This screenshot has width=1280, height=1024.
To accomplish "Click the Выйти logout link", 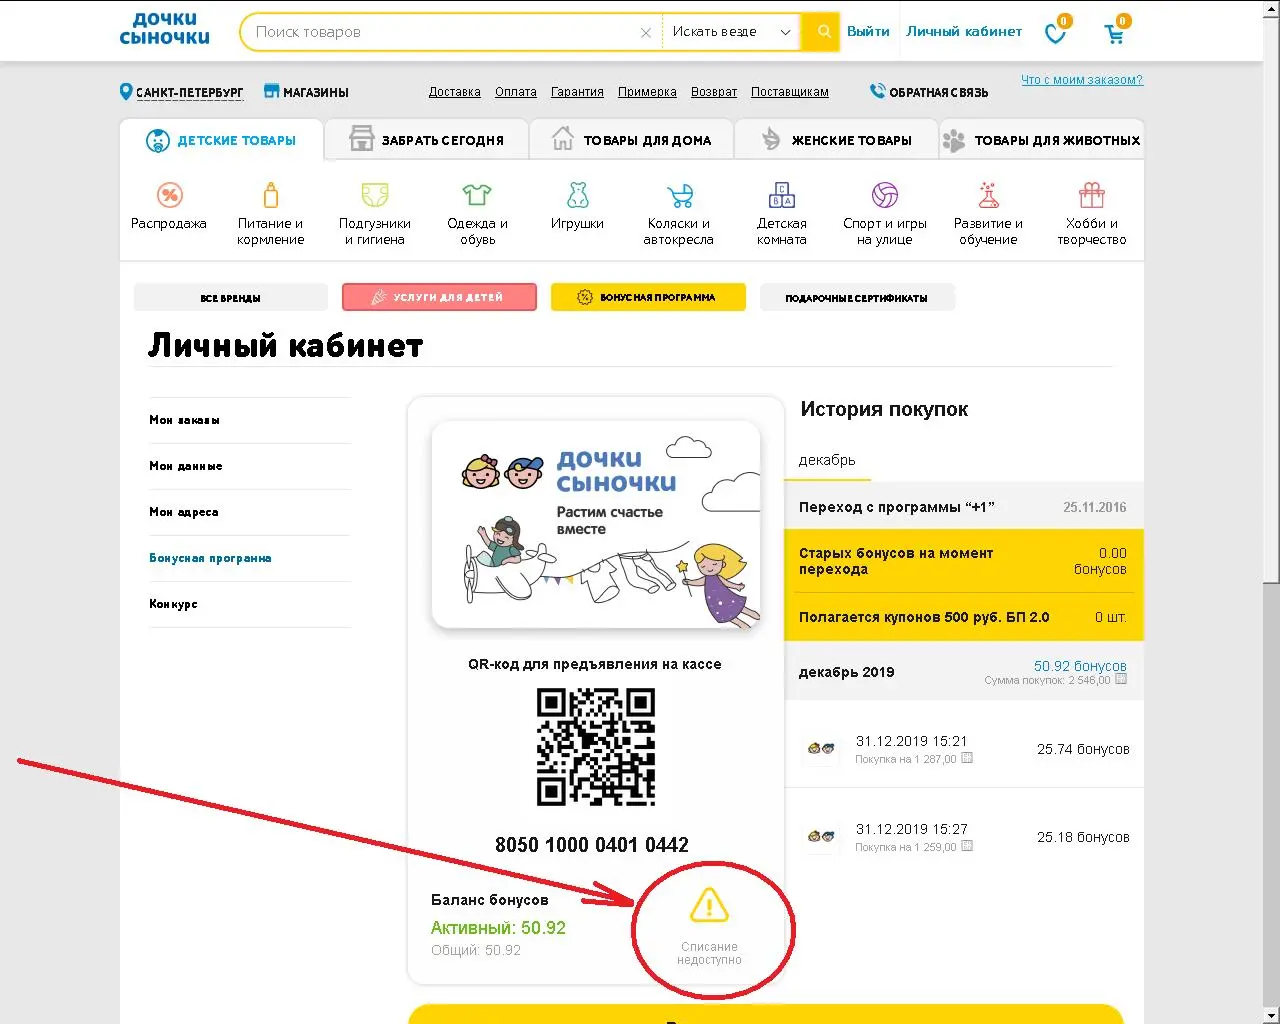I will [868, 32].
